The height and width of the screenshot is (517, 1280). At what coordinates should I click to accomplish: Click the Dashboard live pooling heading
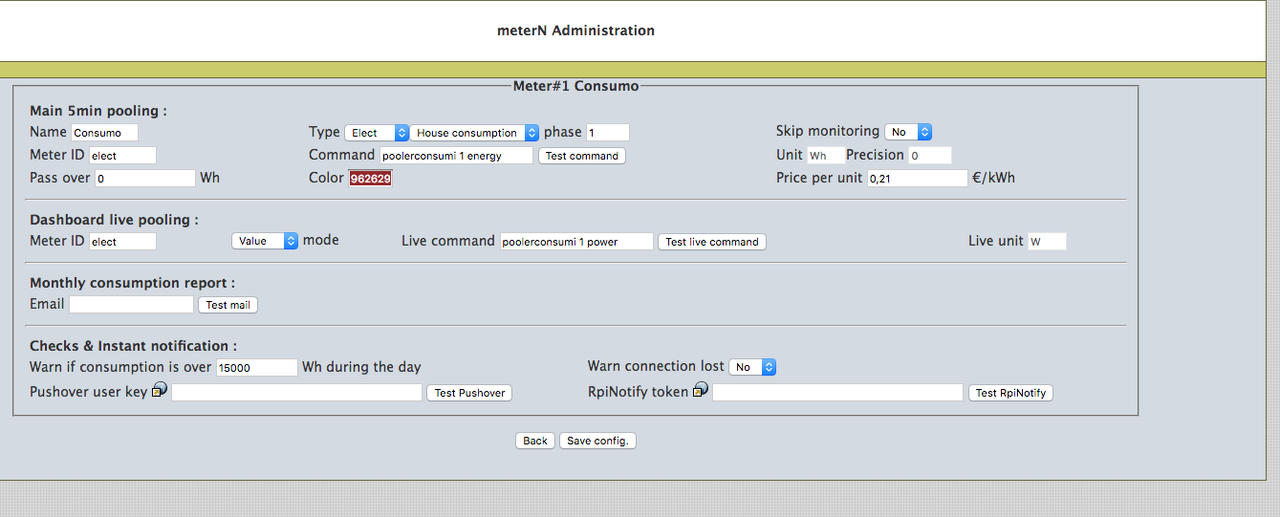(x=114, y=220)
